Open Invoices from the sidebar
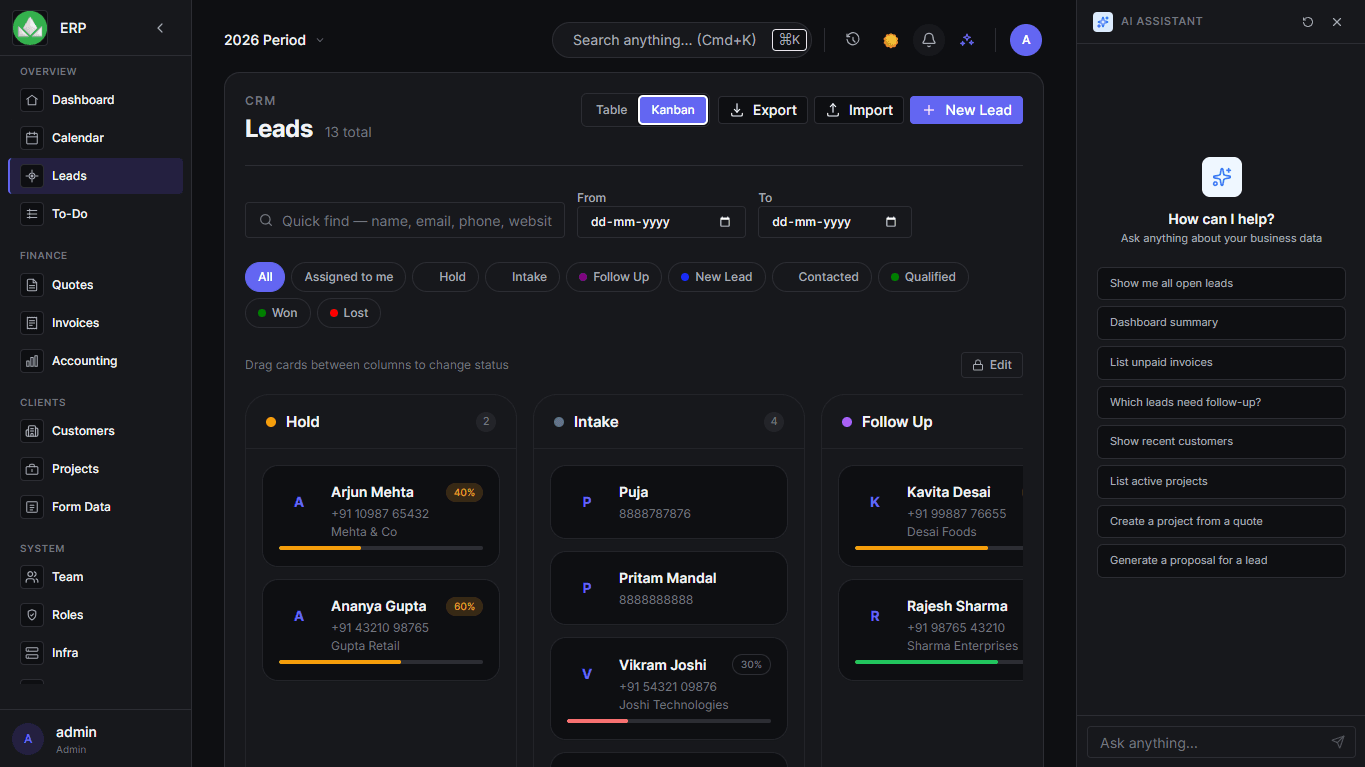 click(x=95, y=323)
